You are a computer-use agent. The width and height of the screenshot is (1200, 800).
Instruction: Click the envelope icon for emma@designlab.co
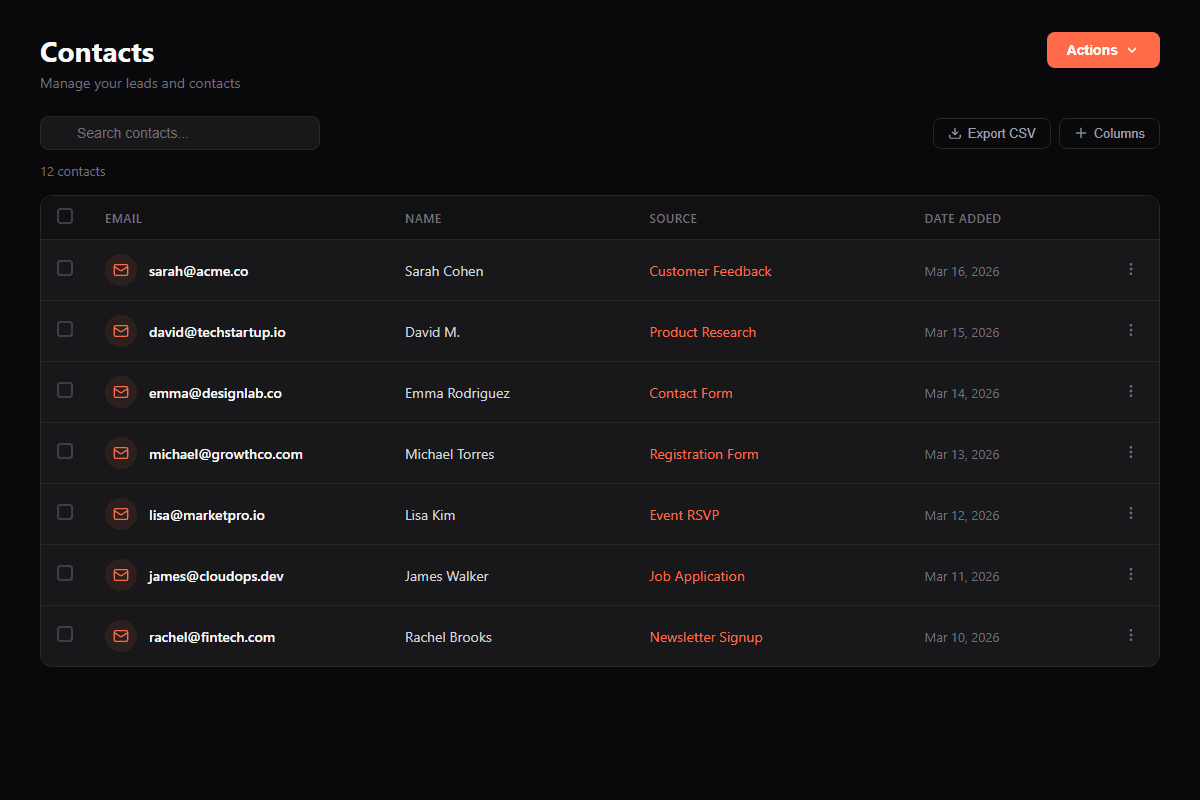120,392
